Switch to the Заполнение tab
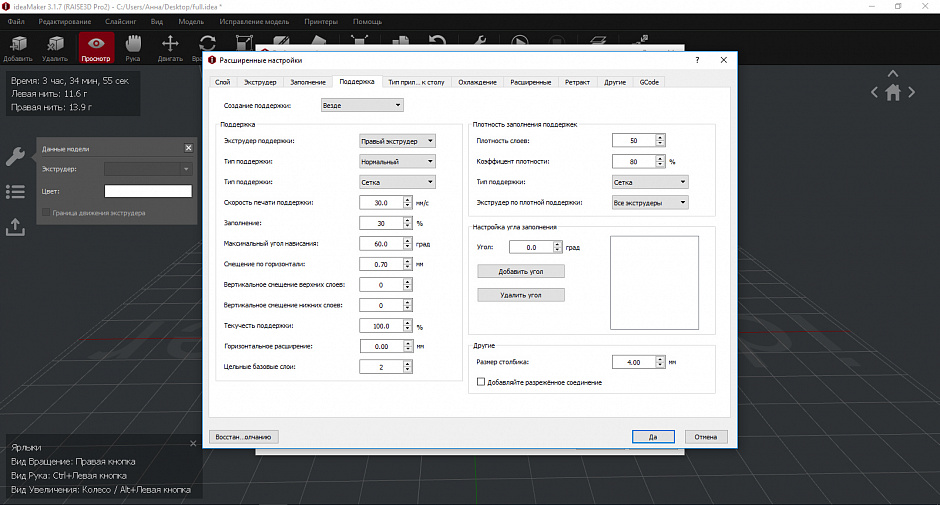Screen dimensions: 940x505 pyautogui.click(x=308, y=82)
